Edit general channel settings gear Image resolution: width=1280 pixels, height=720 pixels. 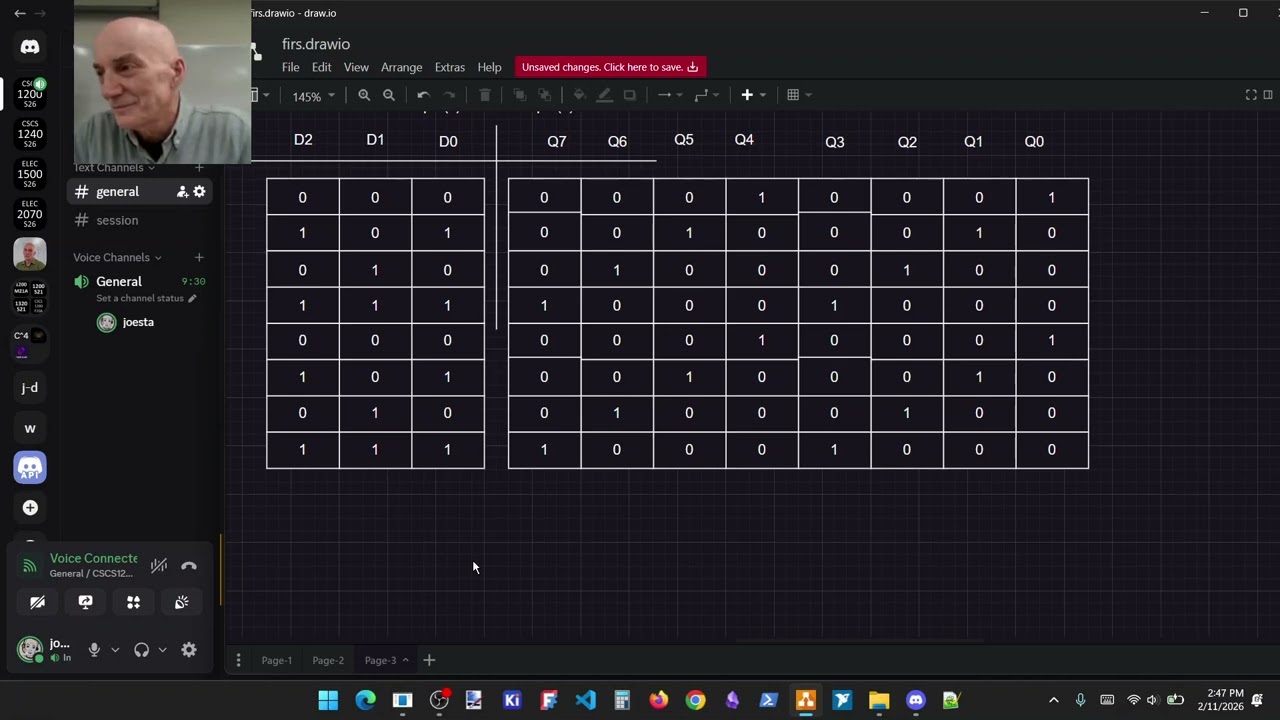click(x=199, y=191)
